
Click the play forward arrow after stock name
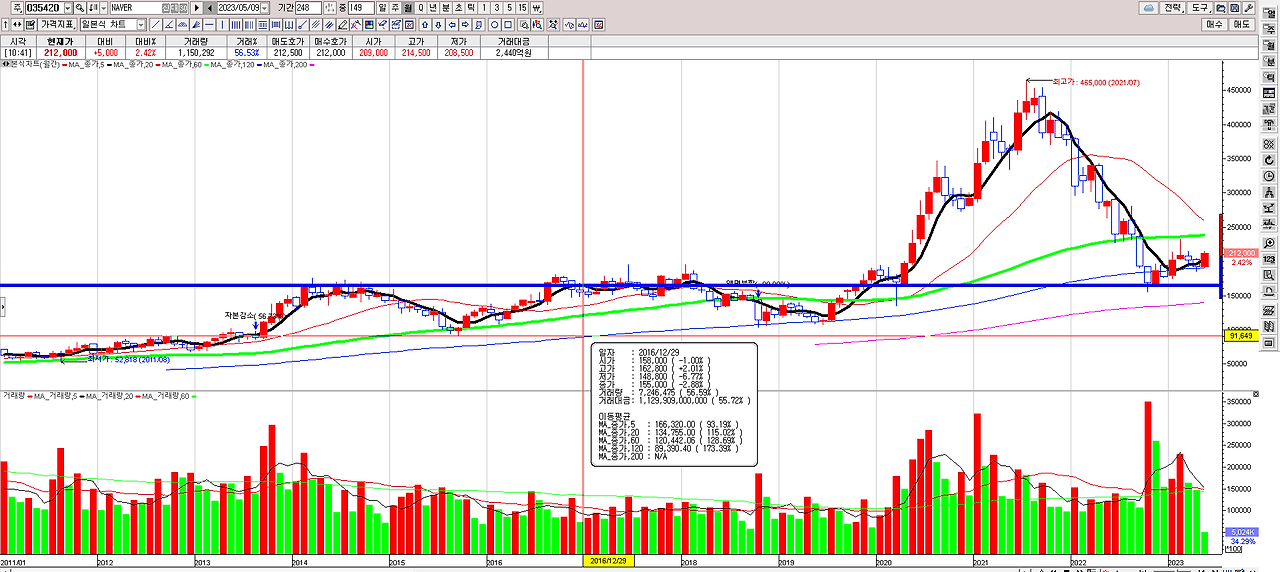tap(197, 8)
